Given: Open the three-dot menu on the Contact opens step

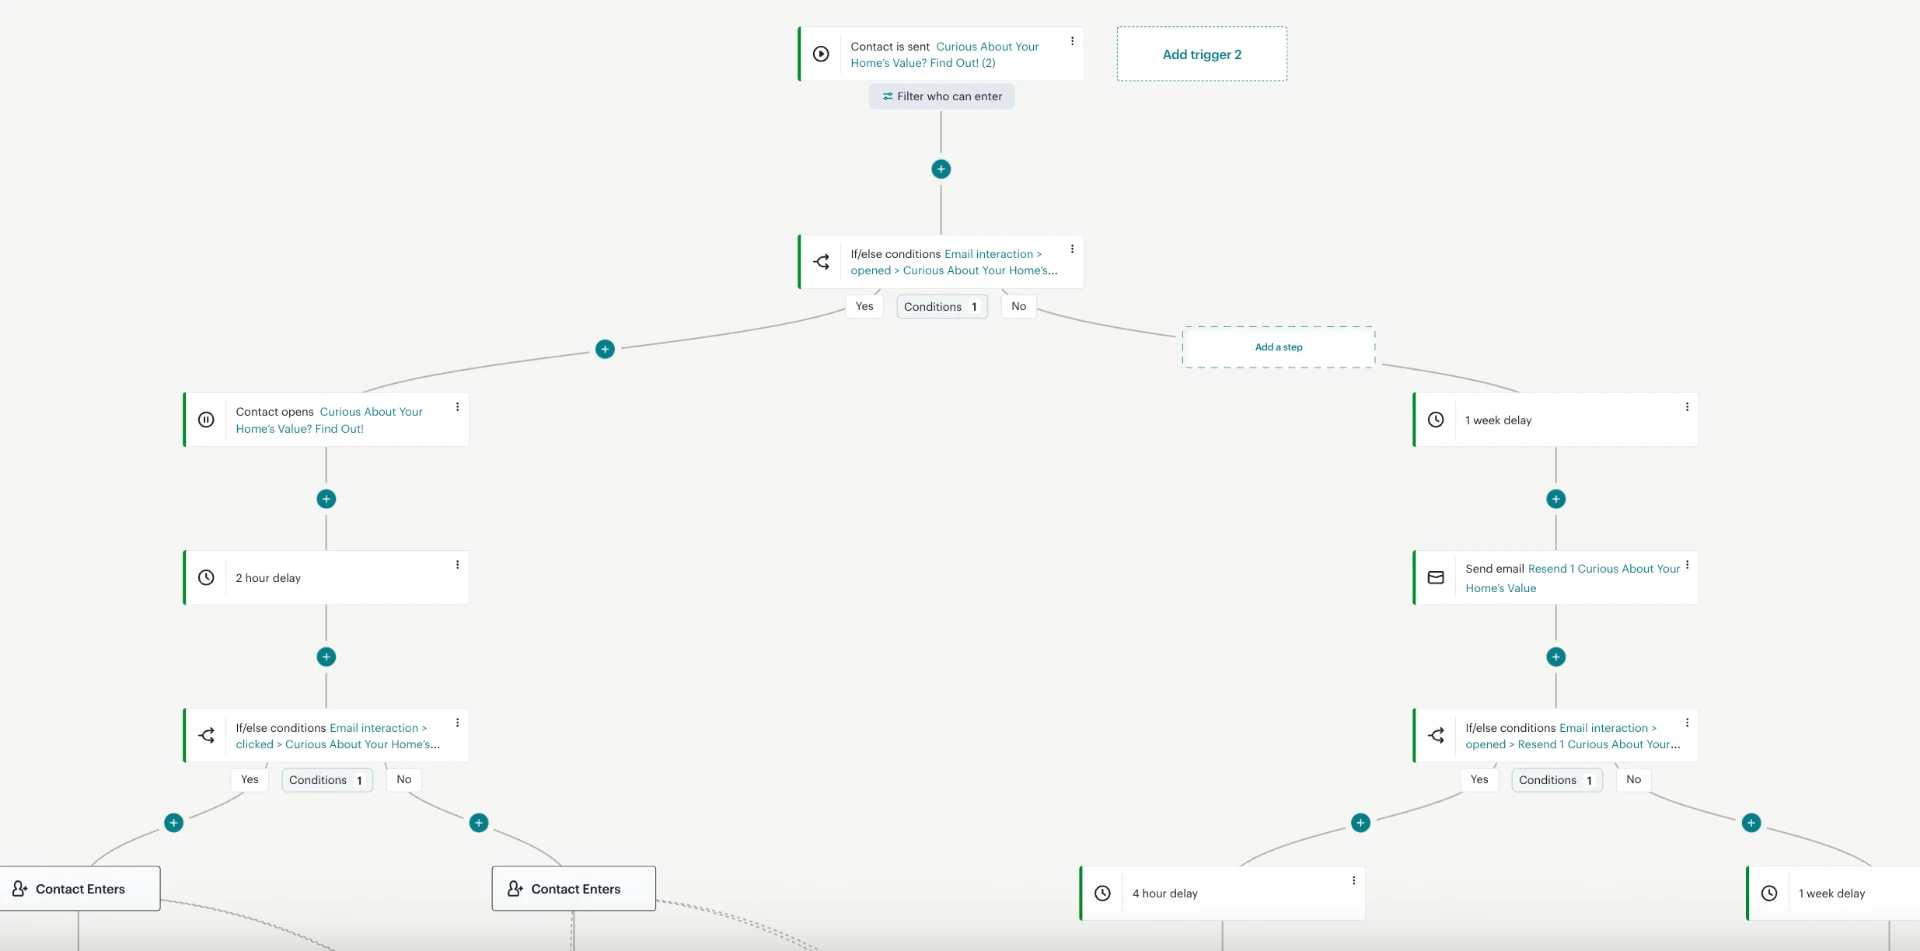Looking at the screenshot, I should (458, 407).
